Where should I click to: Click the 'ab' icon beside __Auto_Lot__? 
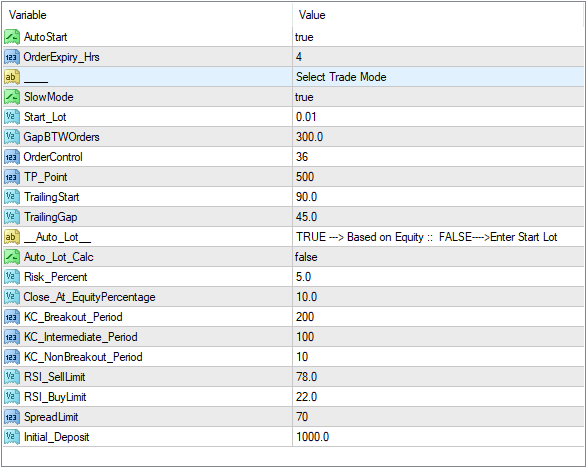coord(12,237)
